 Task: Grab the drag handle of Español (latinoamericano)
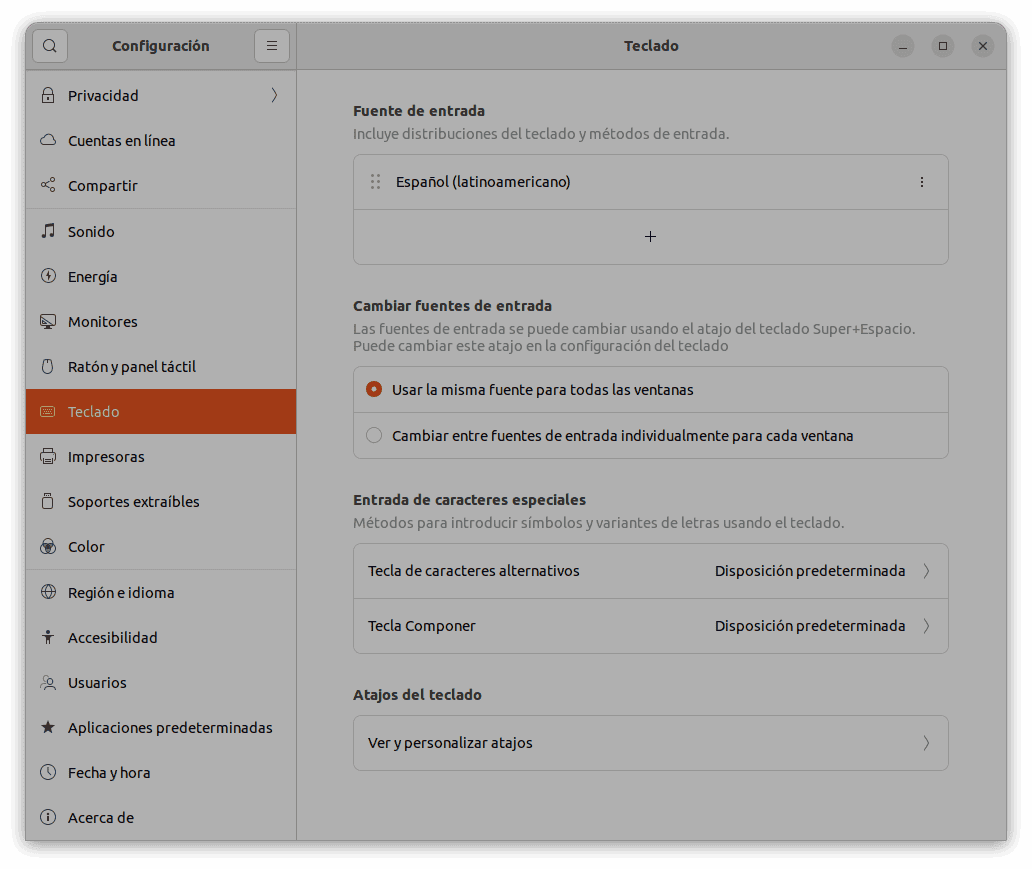[x=376, y=182]
